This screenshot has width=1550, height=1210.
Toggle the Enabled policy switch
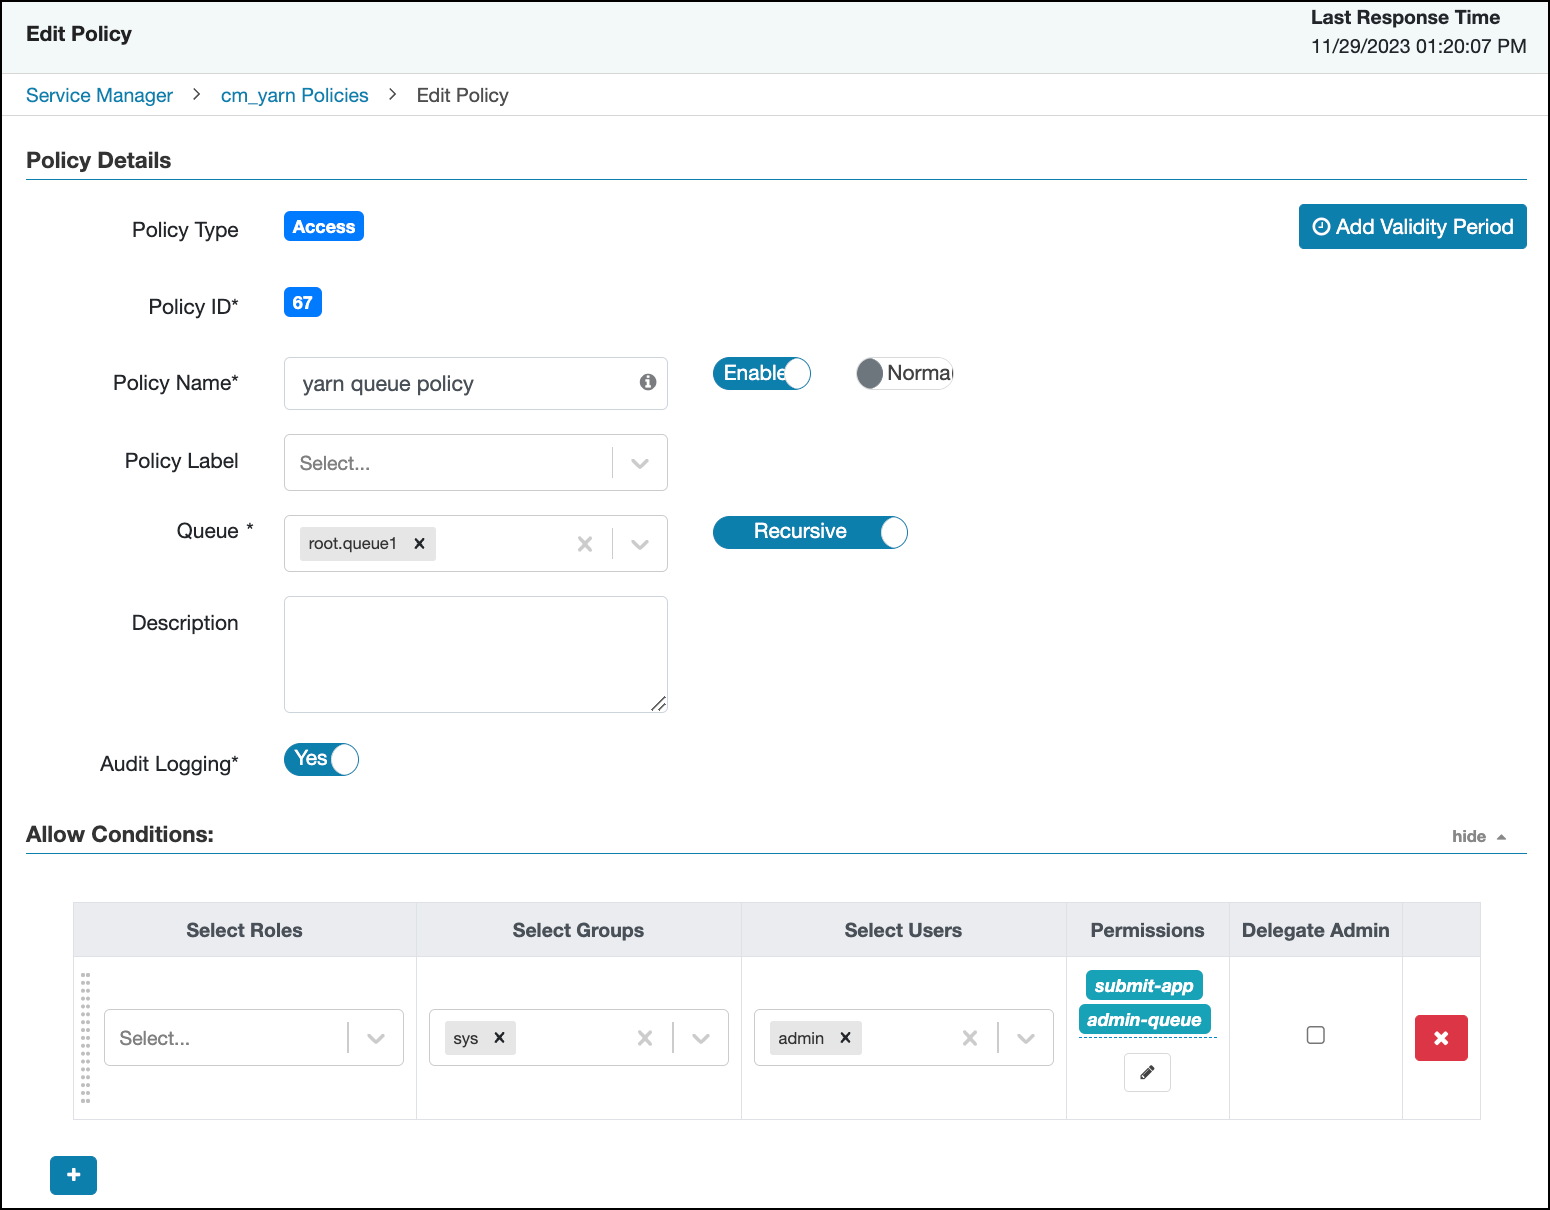click(761, 373)
